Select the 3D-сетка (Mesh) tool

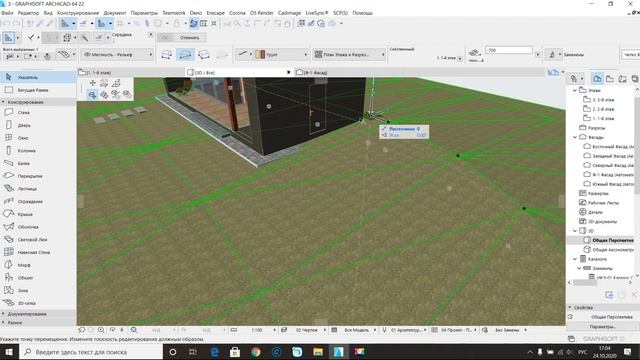38,303
